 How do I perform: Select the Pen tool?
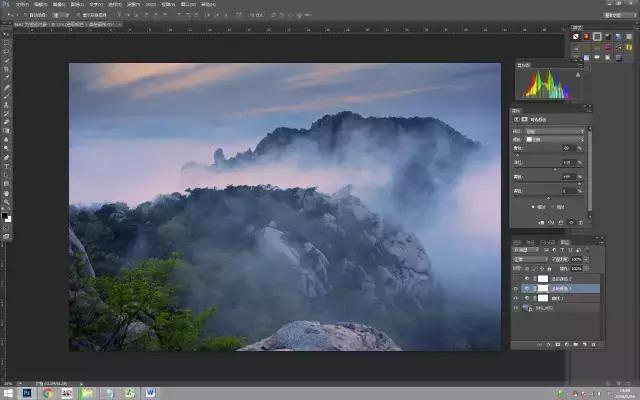6,158
